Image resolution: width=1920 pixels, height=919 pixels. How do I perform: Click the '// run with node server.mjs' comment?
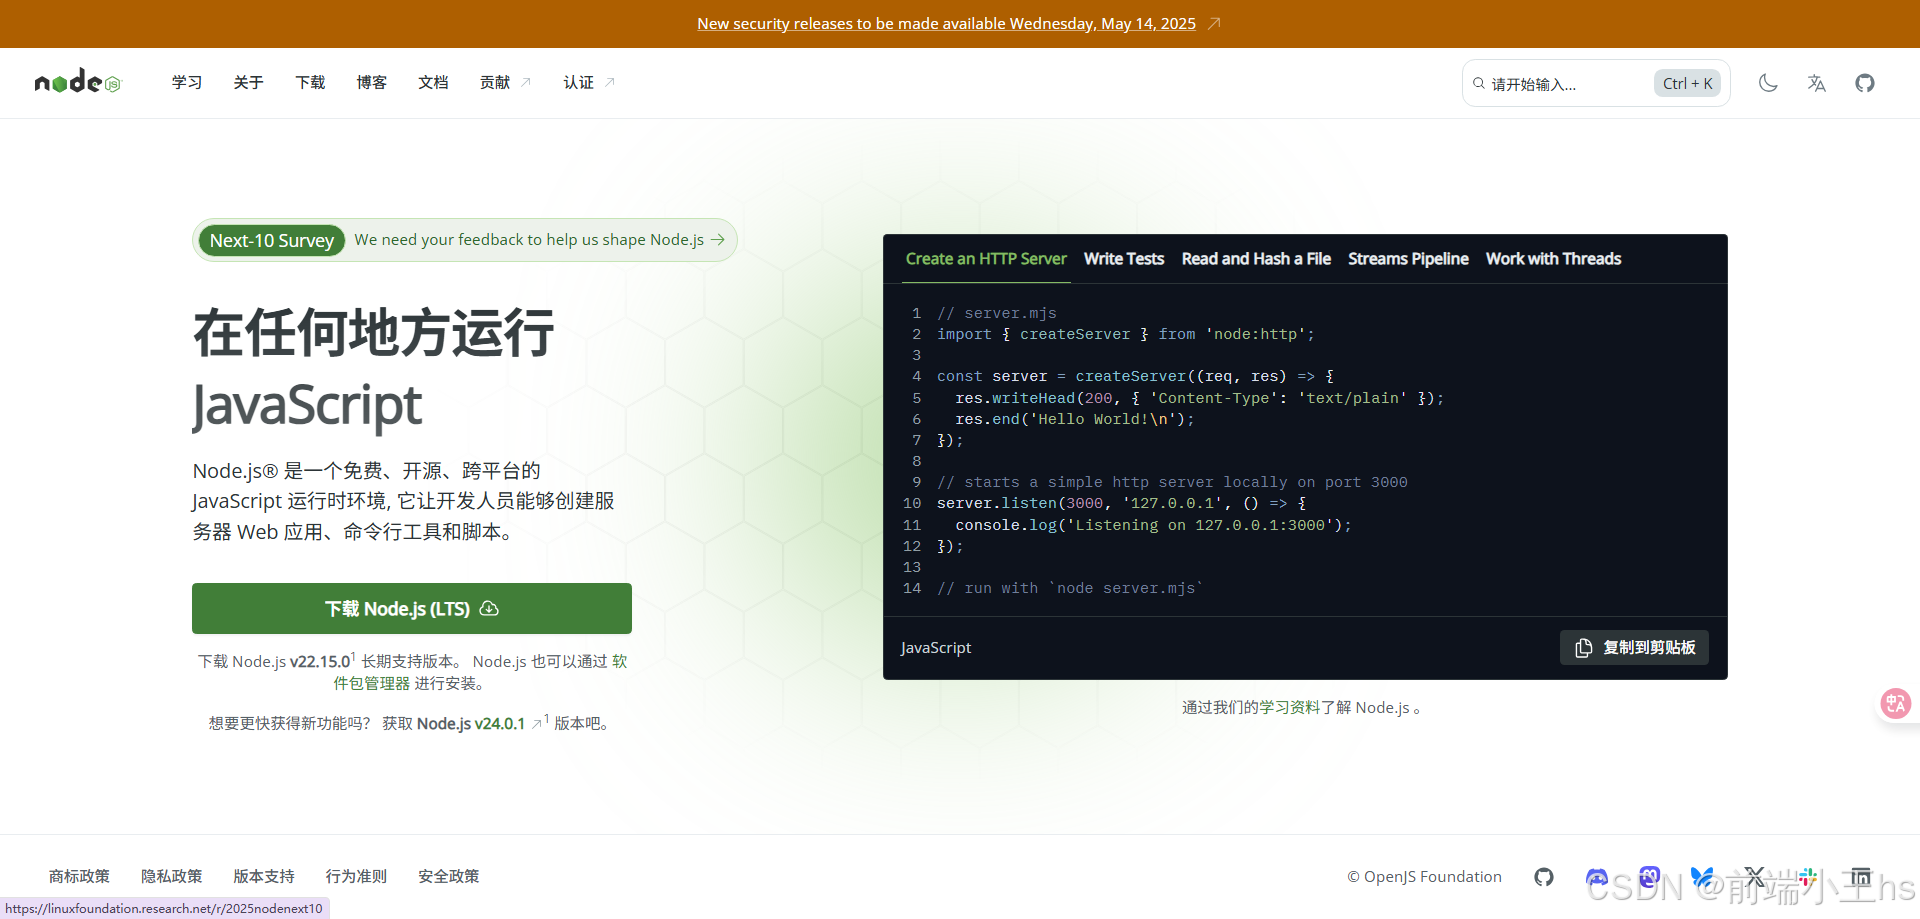(x=1070, y=588)
